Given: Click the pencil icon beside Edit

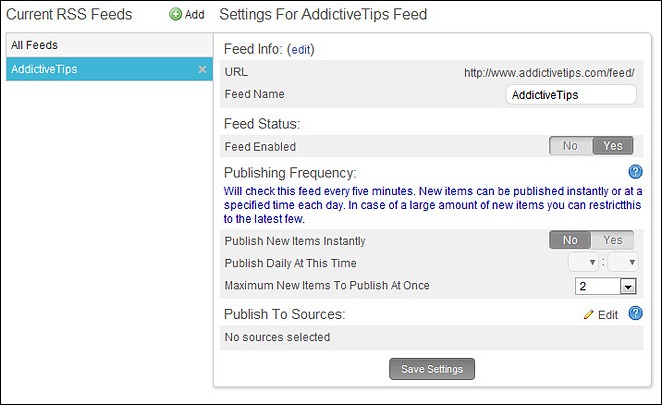Looking at the screenshot, I should [x=589, y=315].
